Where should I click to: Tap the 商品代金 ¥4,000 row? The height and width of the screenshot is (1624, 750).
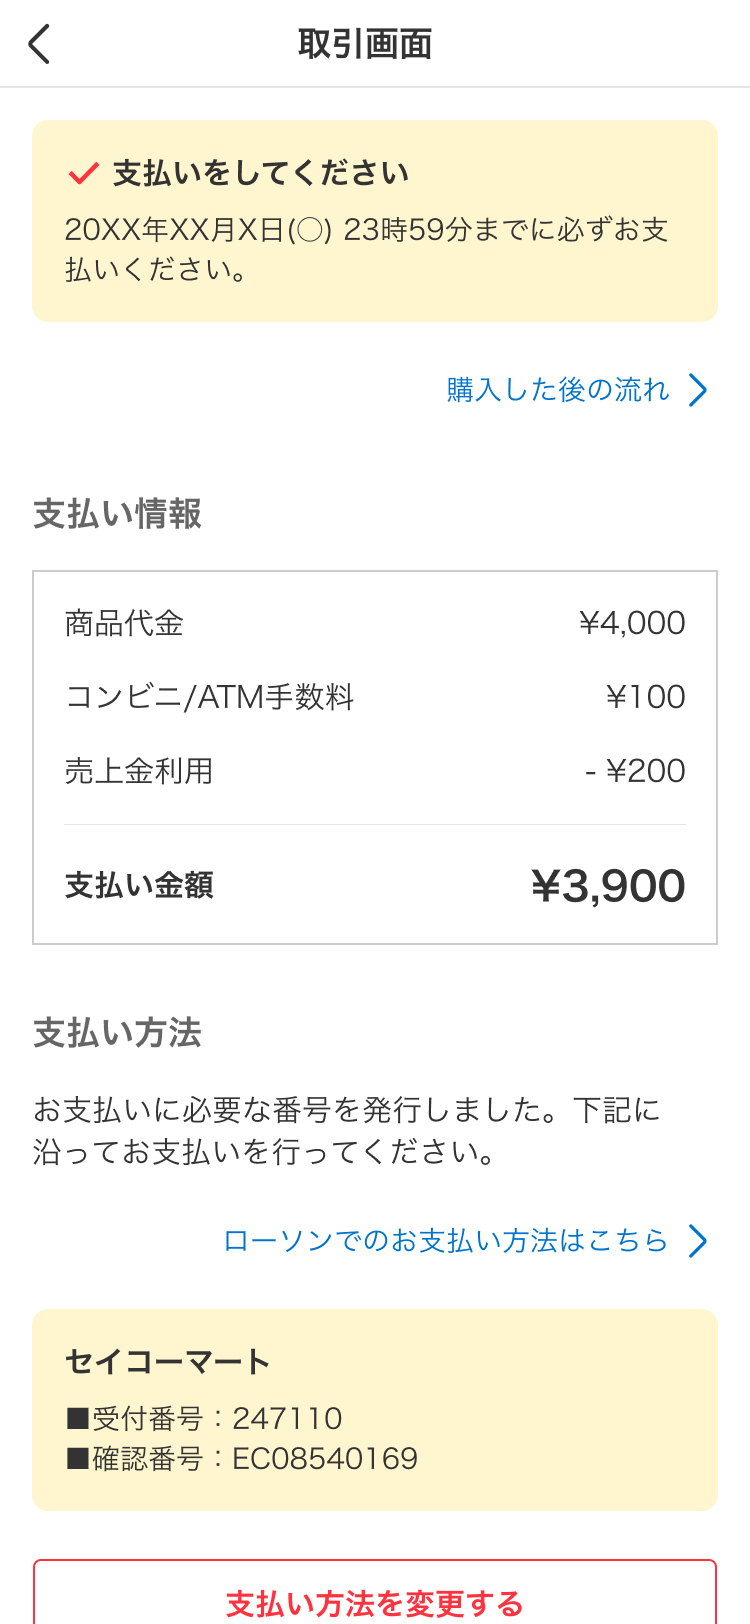[375, 622]
